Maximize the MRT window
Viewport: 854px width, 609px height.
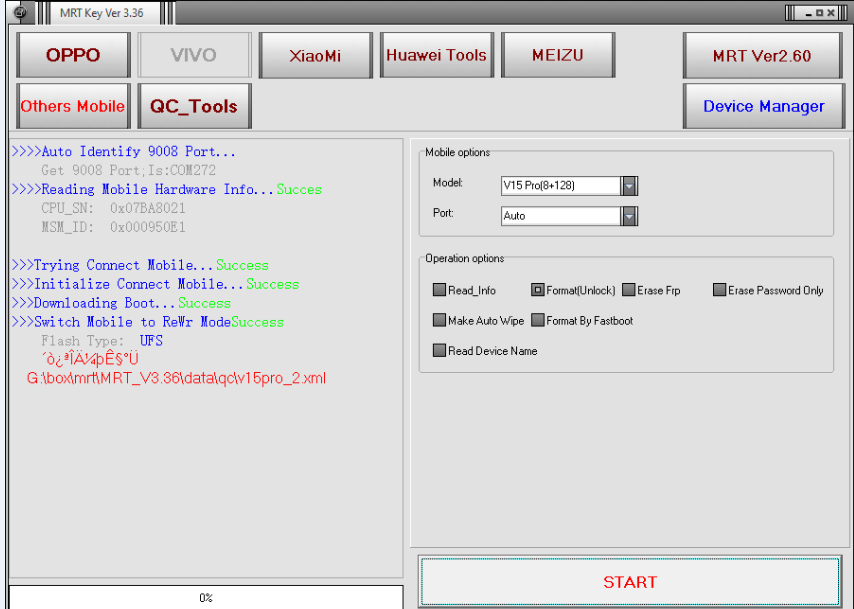click(x=819, y=13)
